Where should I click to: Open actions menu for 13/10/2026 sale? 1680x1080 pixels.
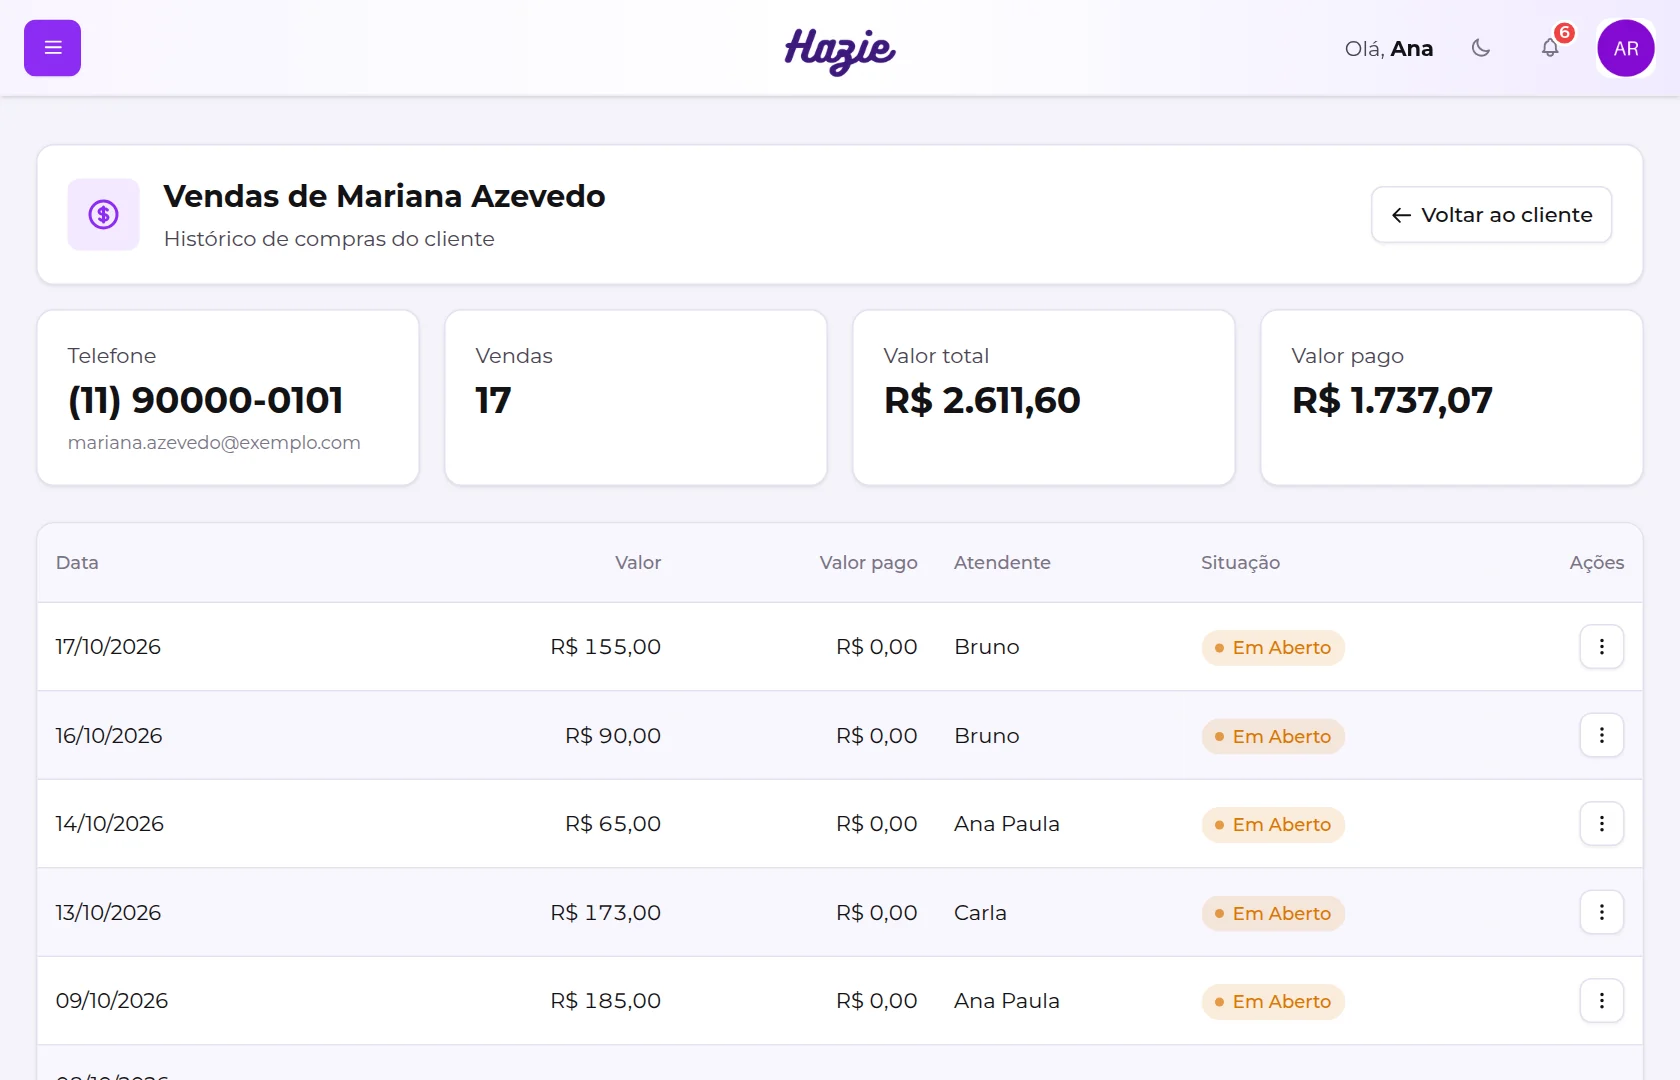(x=1602, y=913)
